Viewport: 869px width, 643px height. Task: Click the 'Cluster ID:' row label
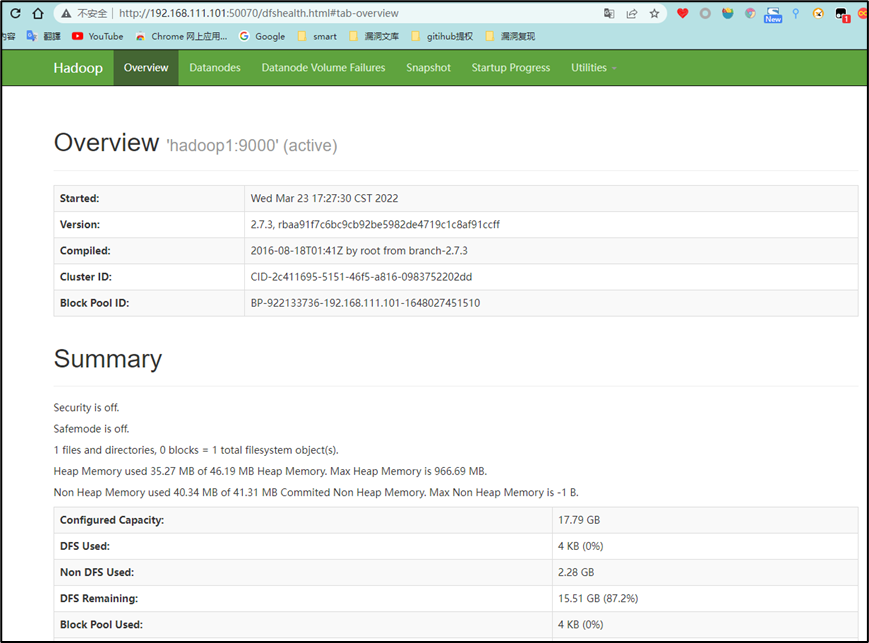point(86,277)
